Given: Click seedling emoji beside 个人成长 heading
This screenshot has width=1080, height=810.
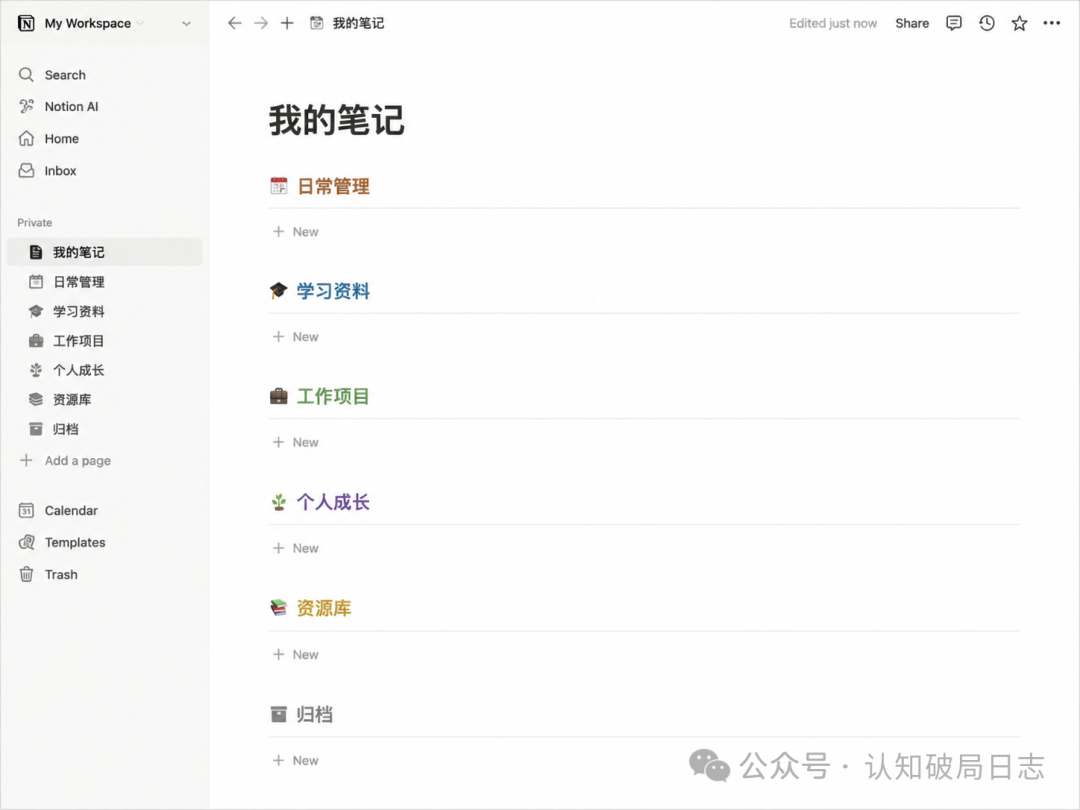Looking at the screenshot, I should click(x=279, y=502).
